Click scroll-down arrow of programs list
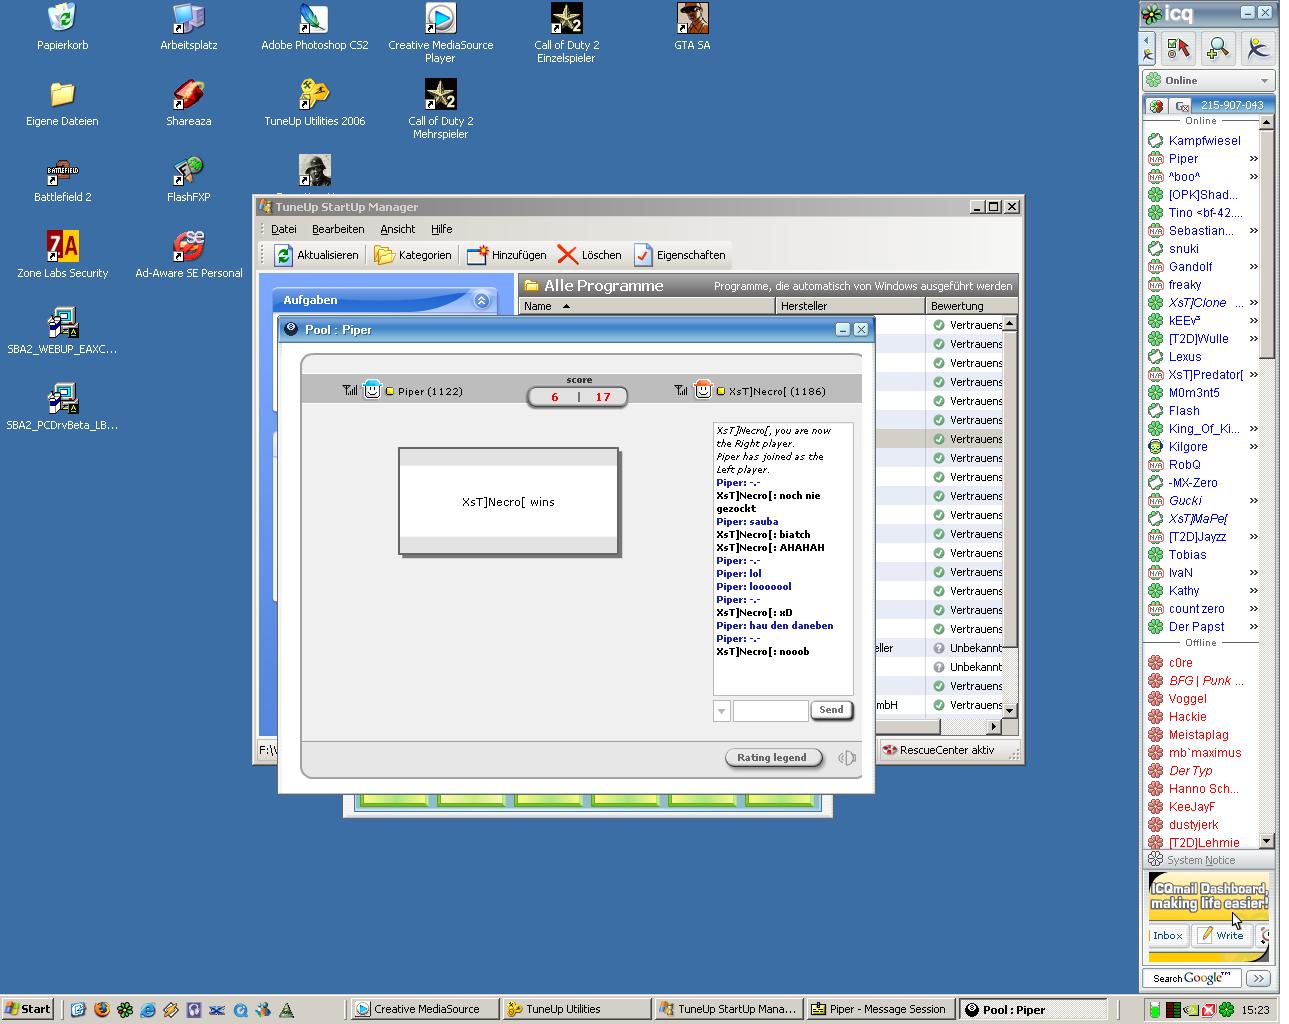The width and height of the screenshot is (1289, 1024). click(x=1010, y=710)
